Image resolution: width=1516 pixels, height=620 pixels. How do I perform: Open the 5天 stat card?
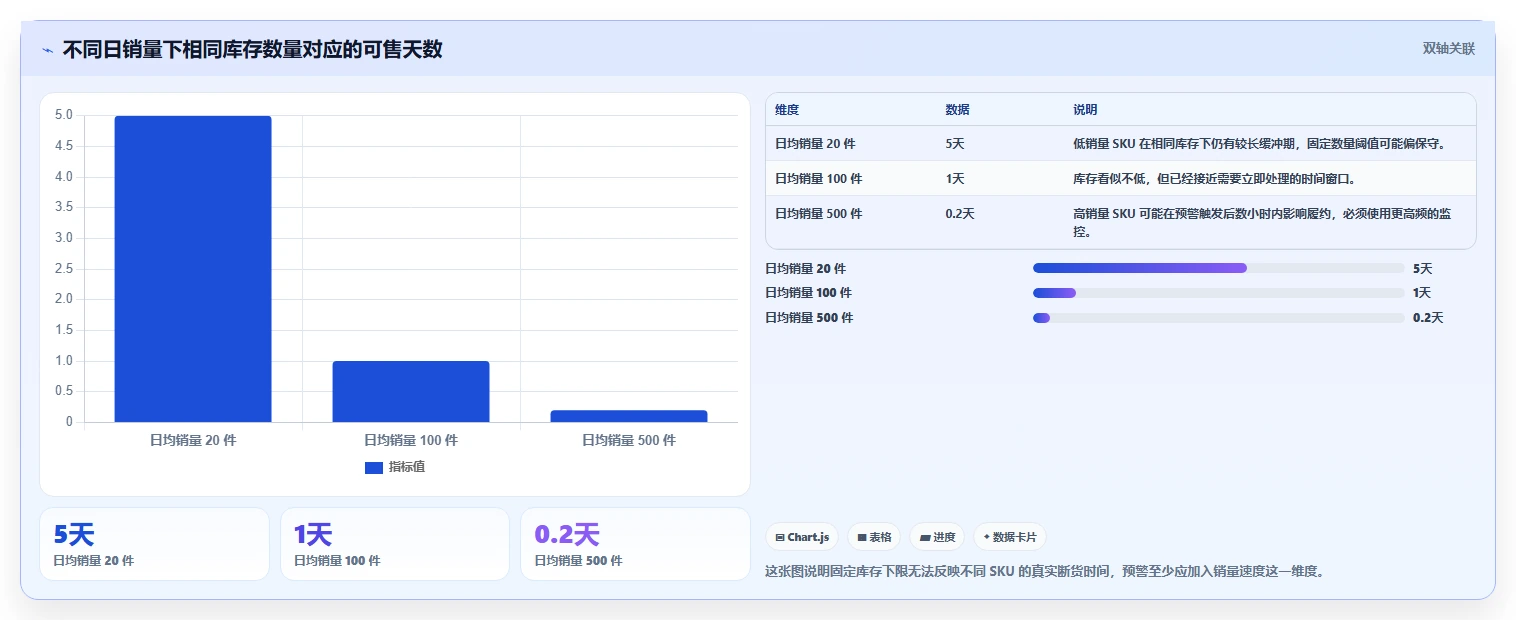[154, 544]
